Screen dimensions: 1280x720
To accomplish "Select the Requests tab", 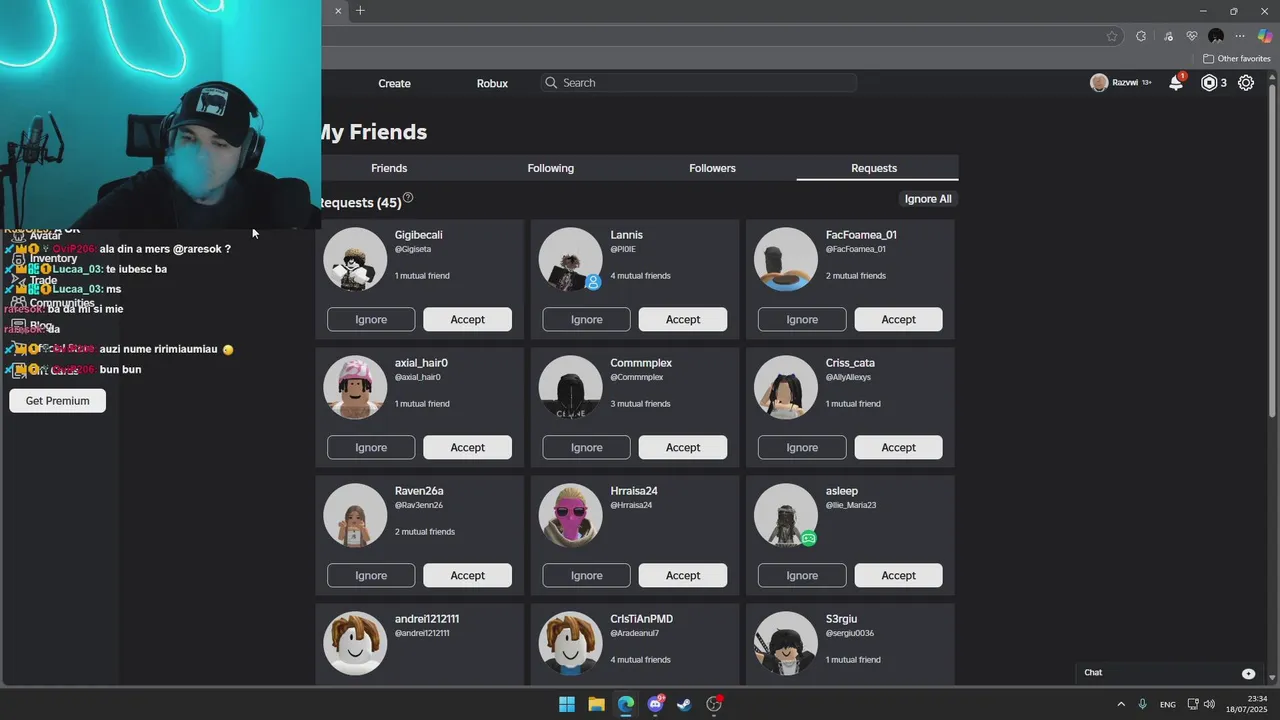I will (874, 168).
